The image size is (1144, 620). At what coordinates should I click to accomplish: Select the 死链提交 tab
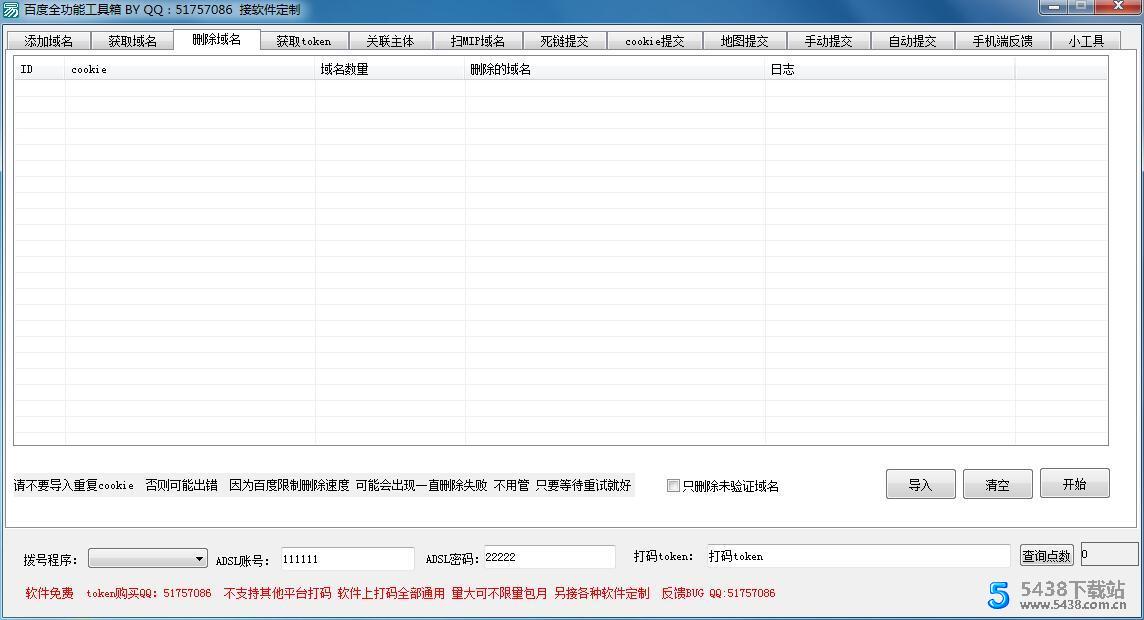click(566, 41)
